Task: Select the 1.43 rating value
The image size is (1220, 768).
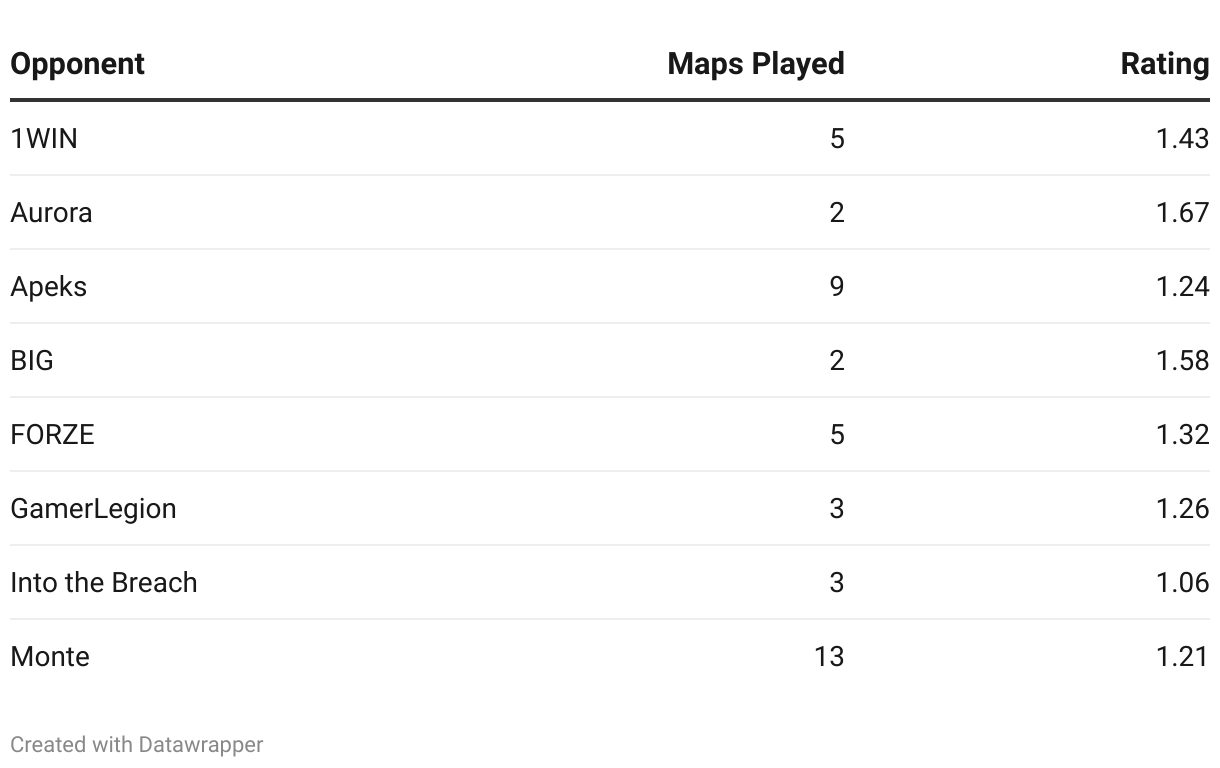Action: pos(1182,138)
